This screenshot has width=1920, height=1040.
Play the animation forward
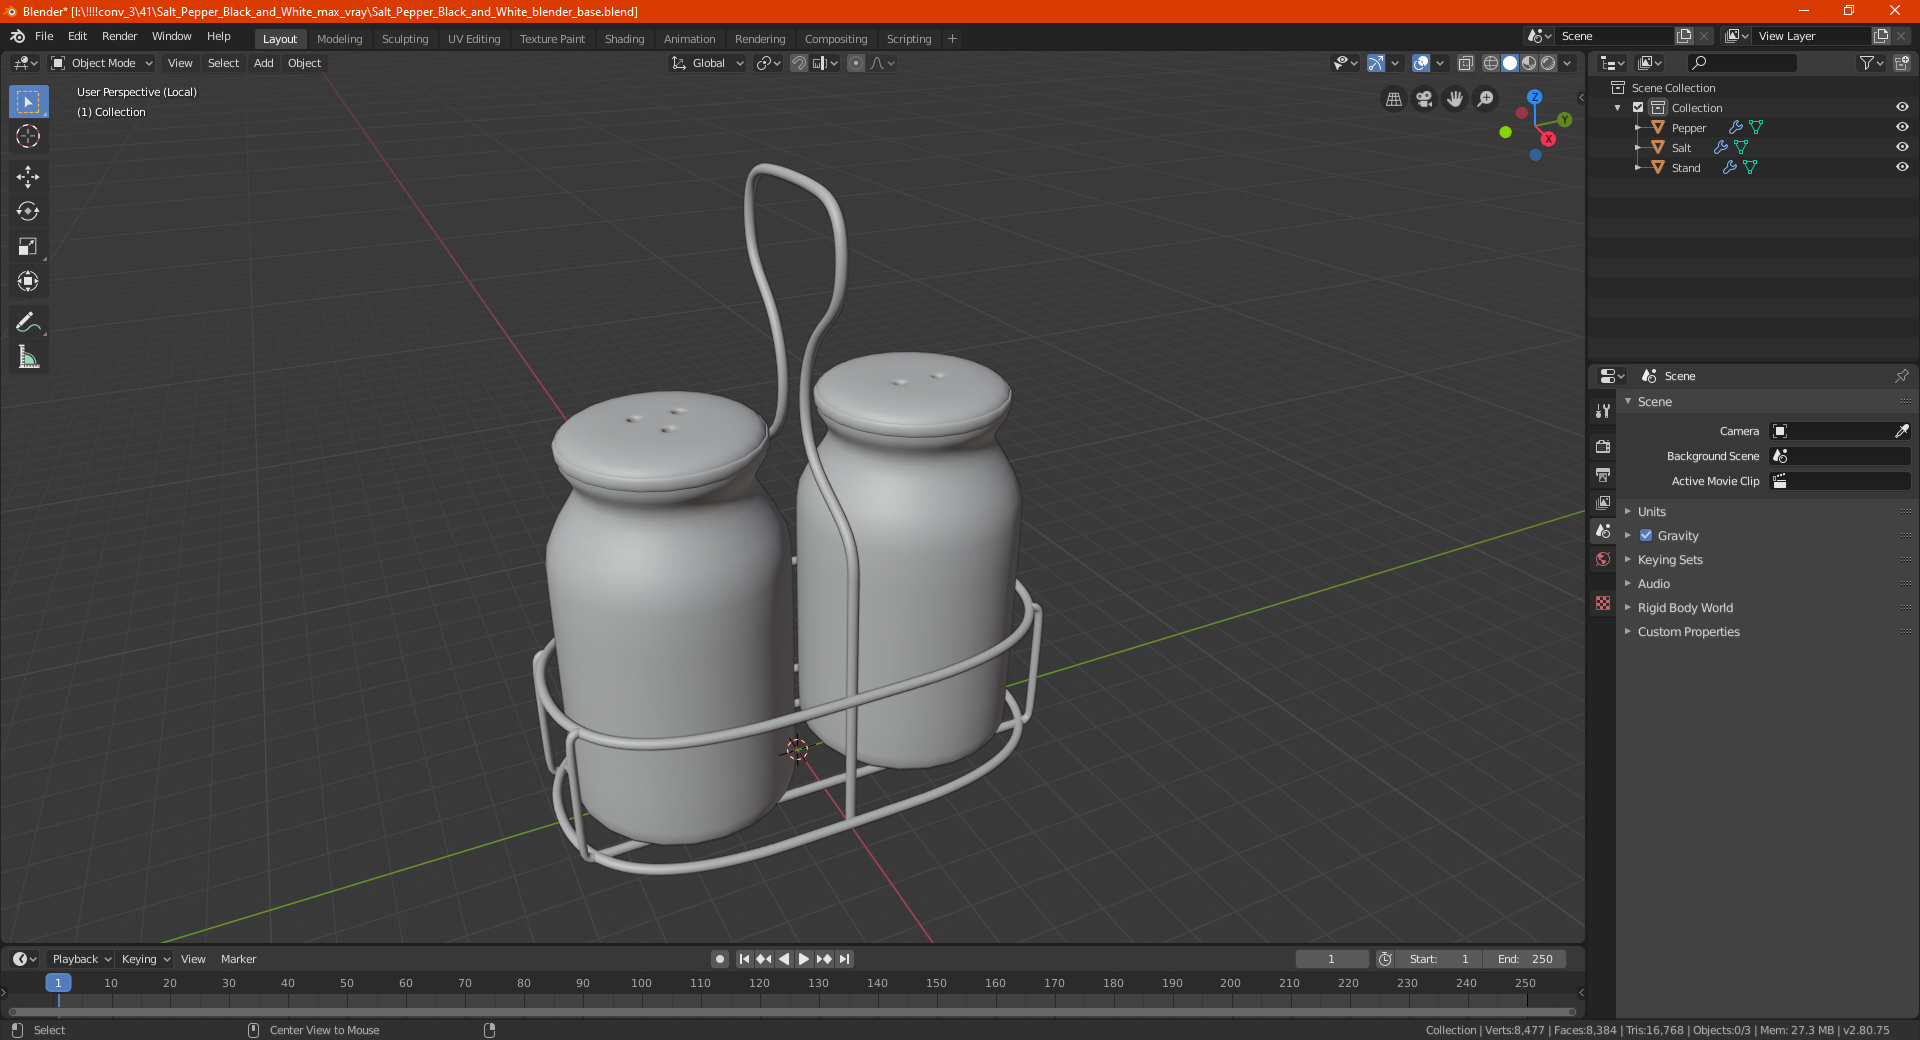click(x=804, y=959)
